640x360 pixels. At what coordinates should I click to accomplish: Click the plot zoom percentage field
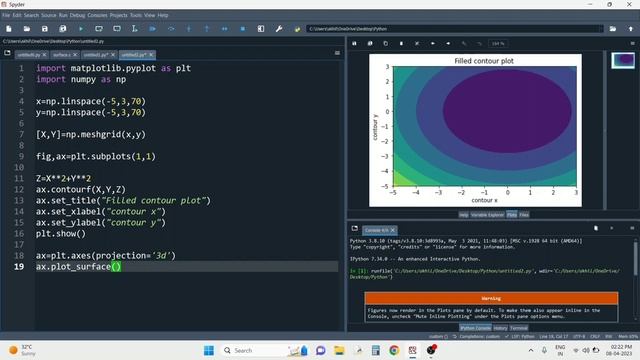click(x=498, y=43)
